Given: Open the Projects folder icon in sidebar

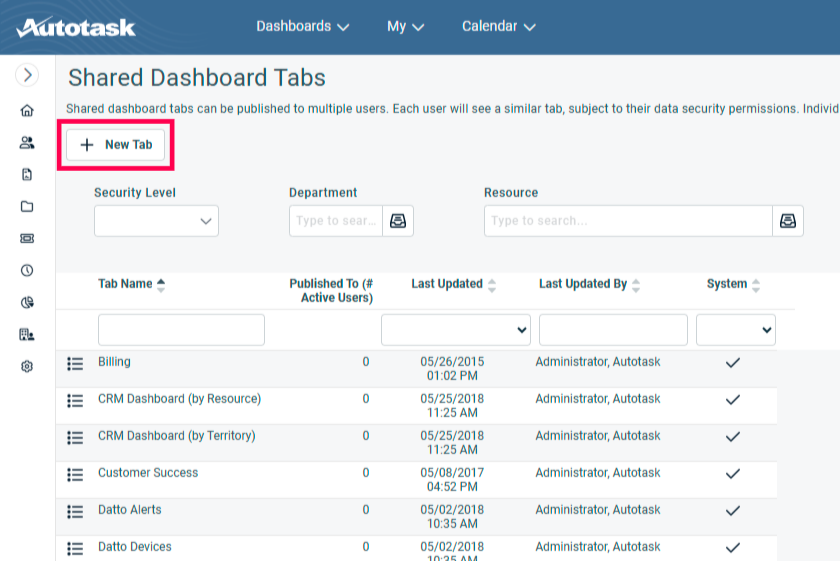Looking at the screenshot, I should pyautogui.click(x=27, y=207).
